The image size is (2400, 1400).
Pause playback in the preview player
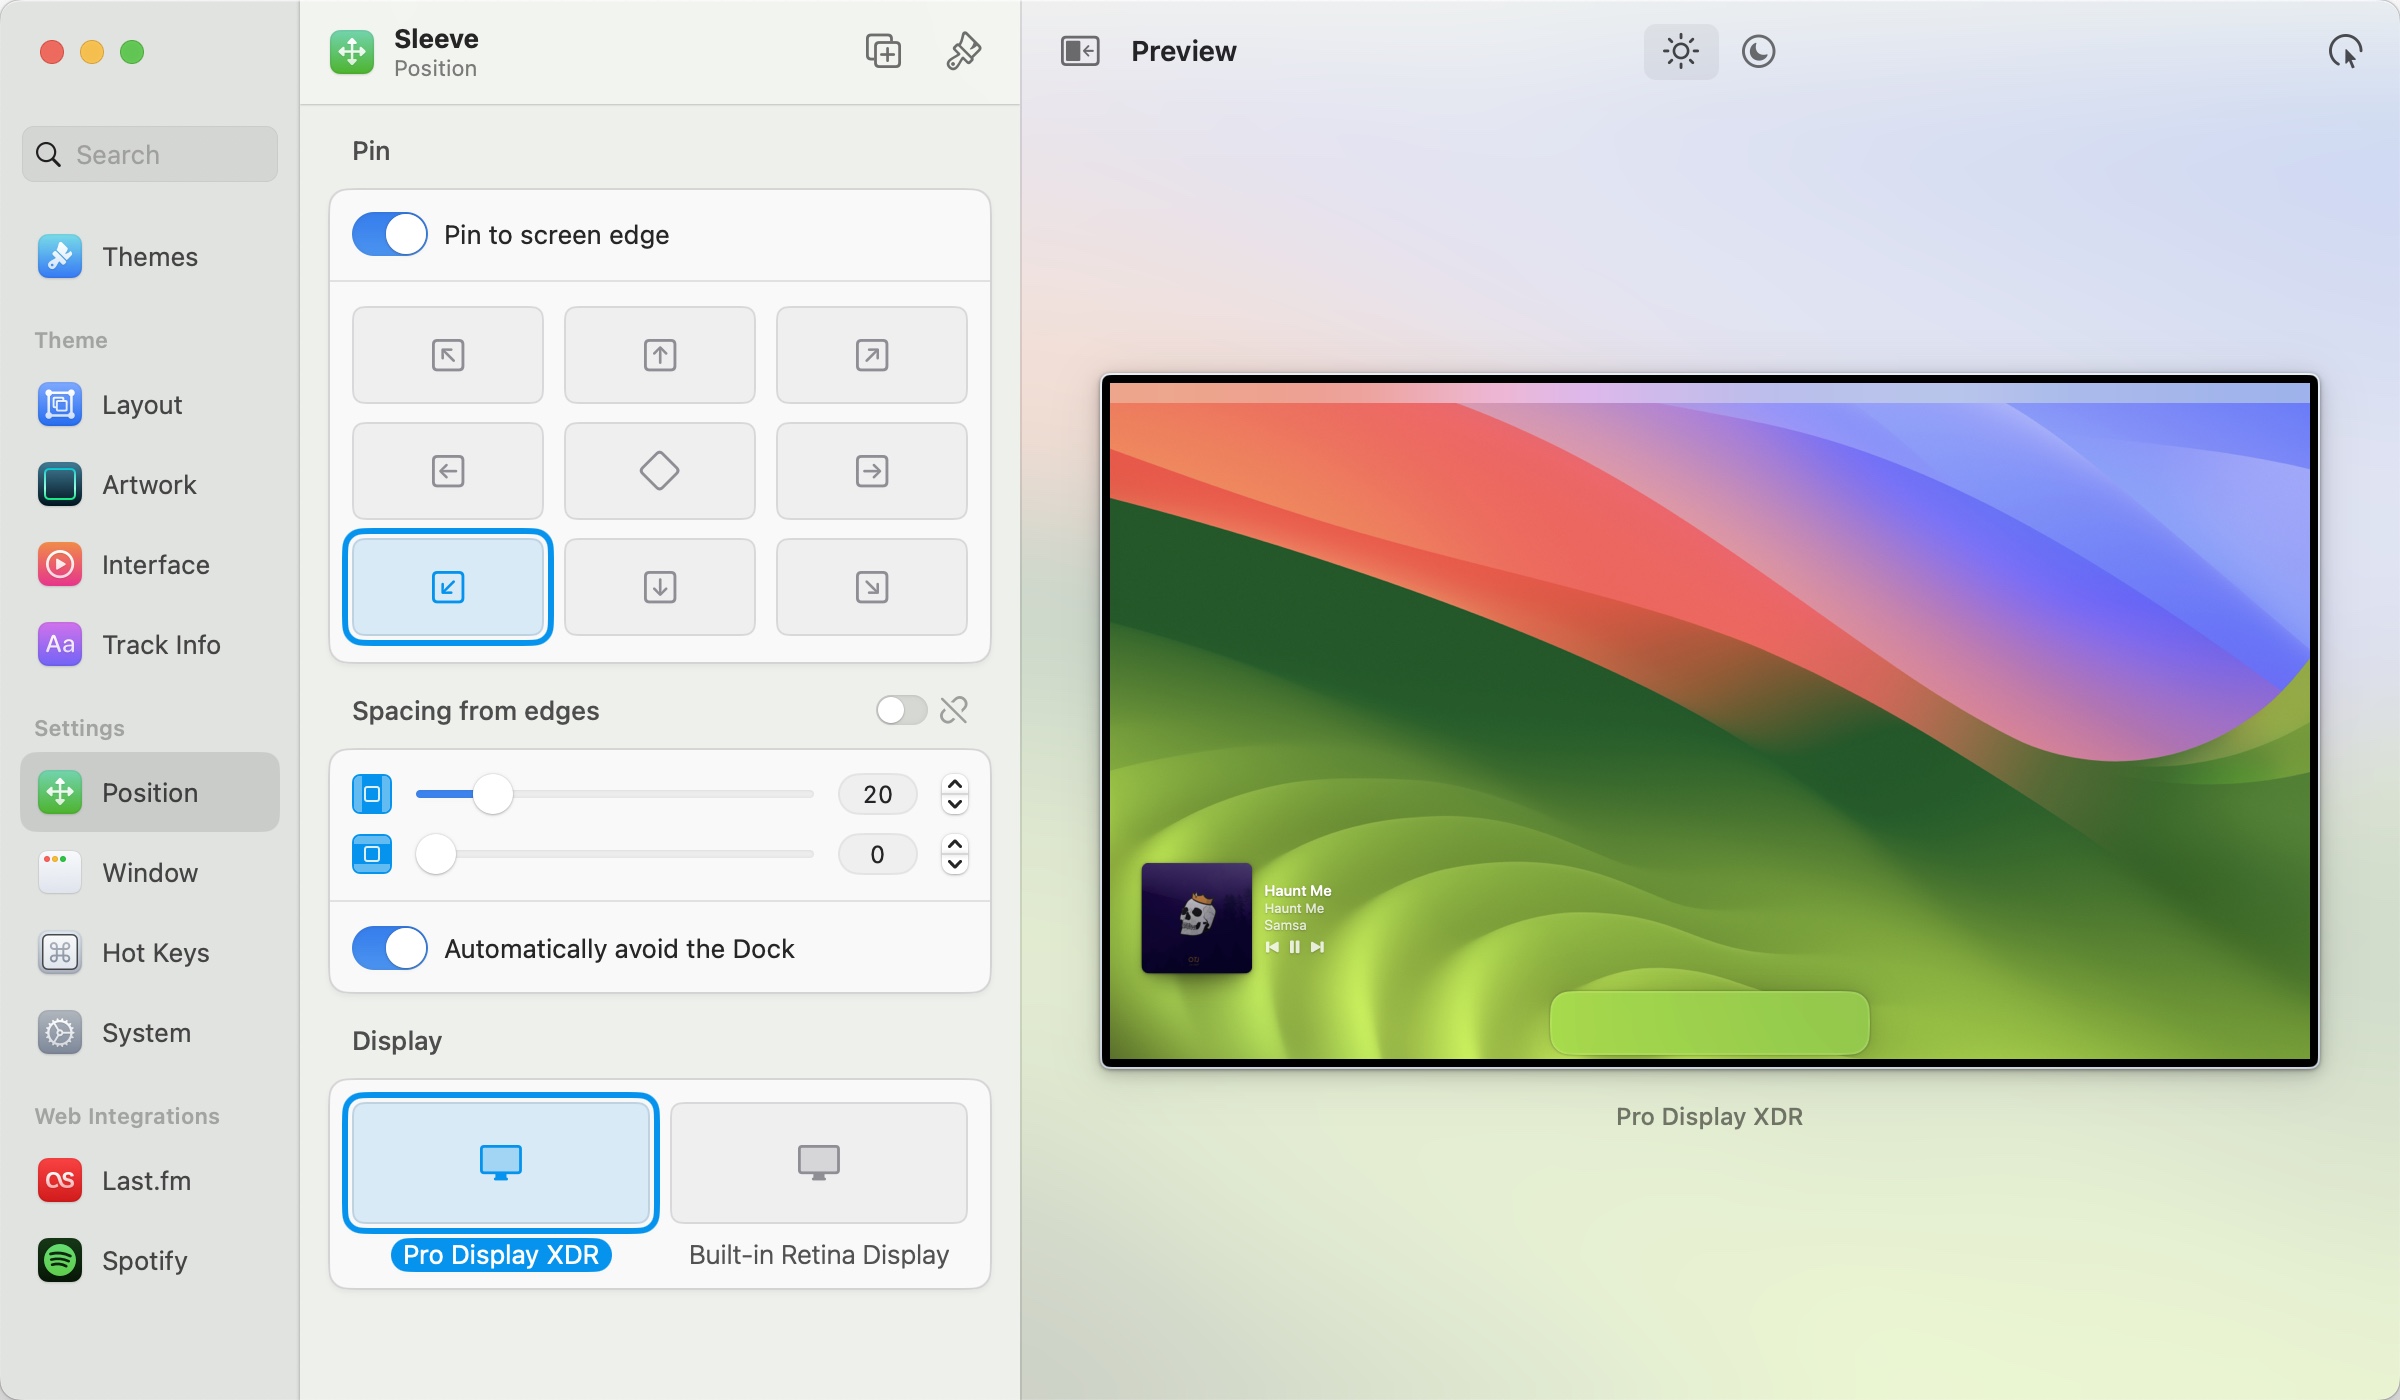1295,947
